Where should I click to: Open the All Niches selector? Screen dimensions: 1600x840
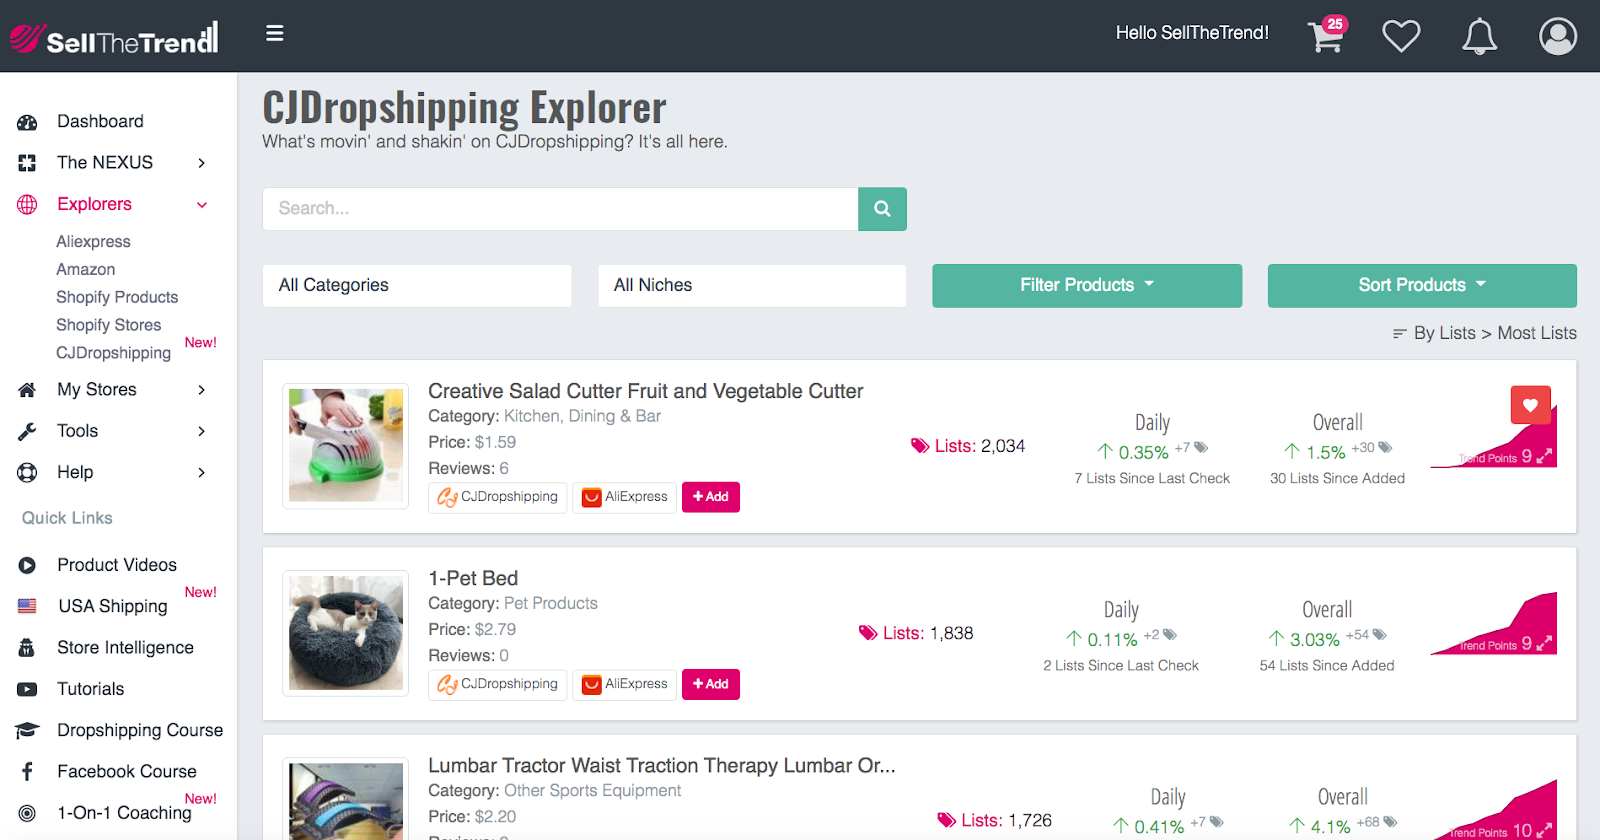(x=752, y=285)
